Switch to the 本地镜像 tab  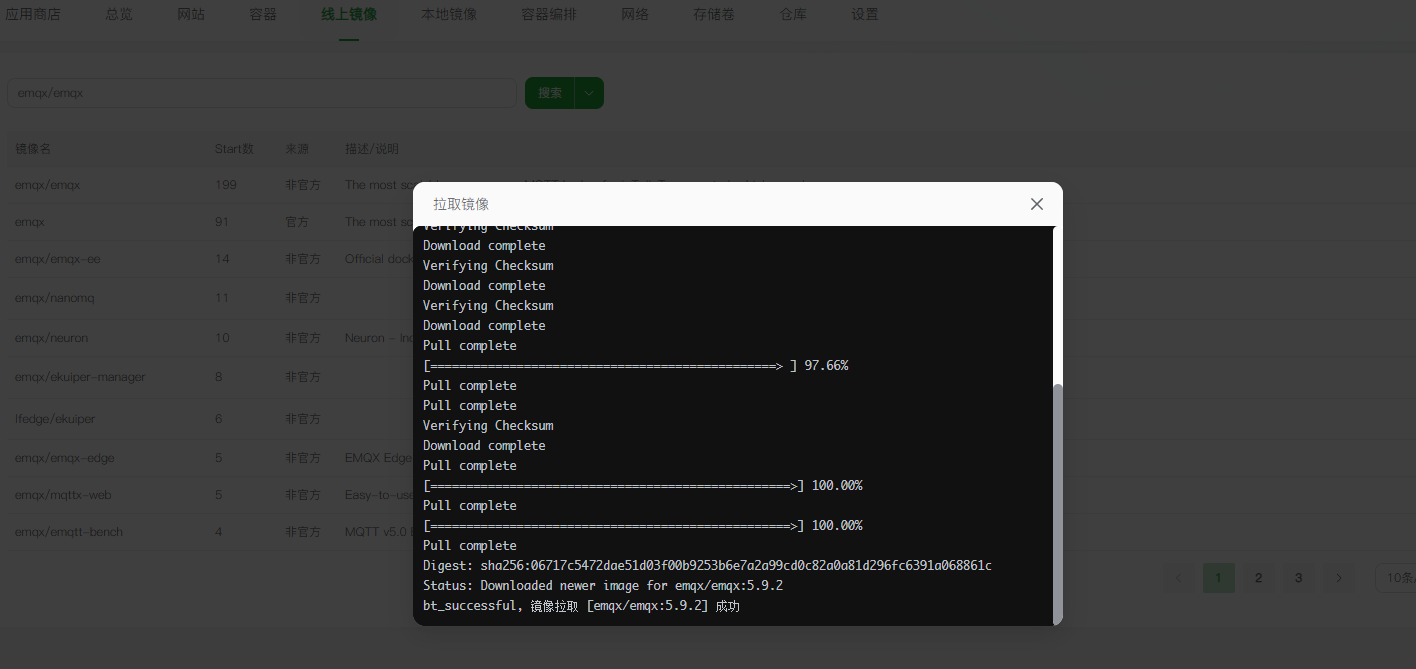click(449, 14)
